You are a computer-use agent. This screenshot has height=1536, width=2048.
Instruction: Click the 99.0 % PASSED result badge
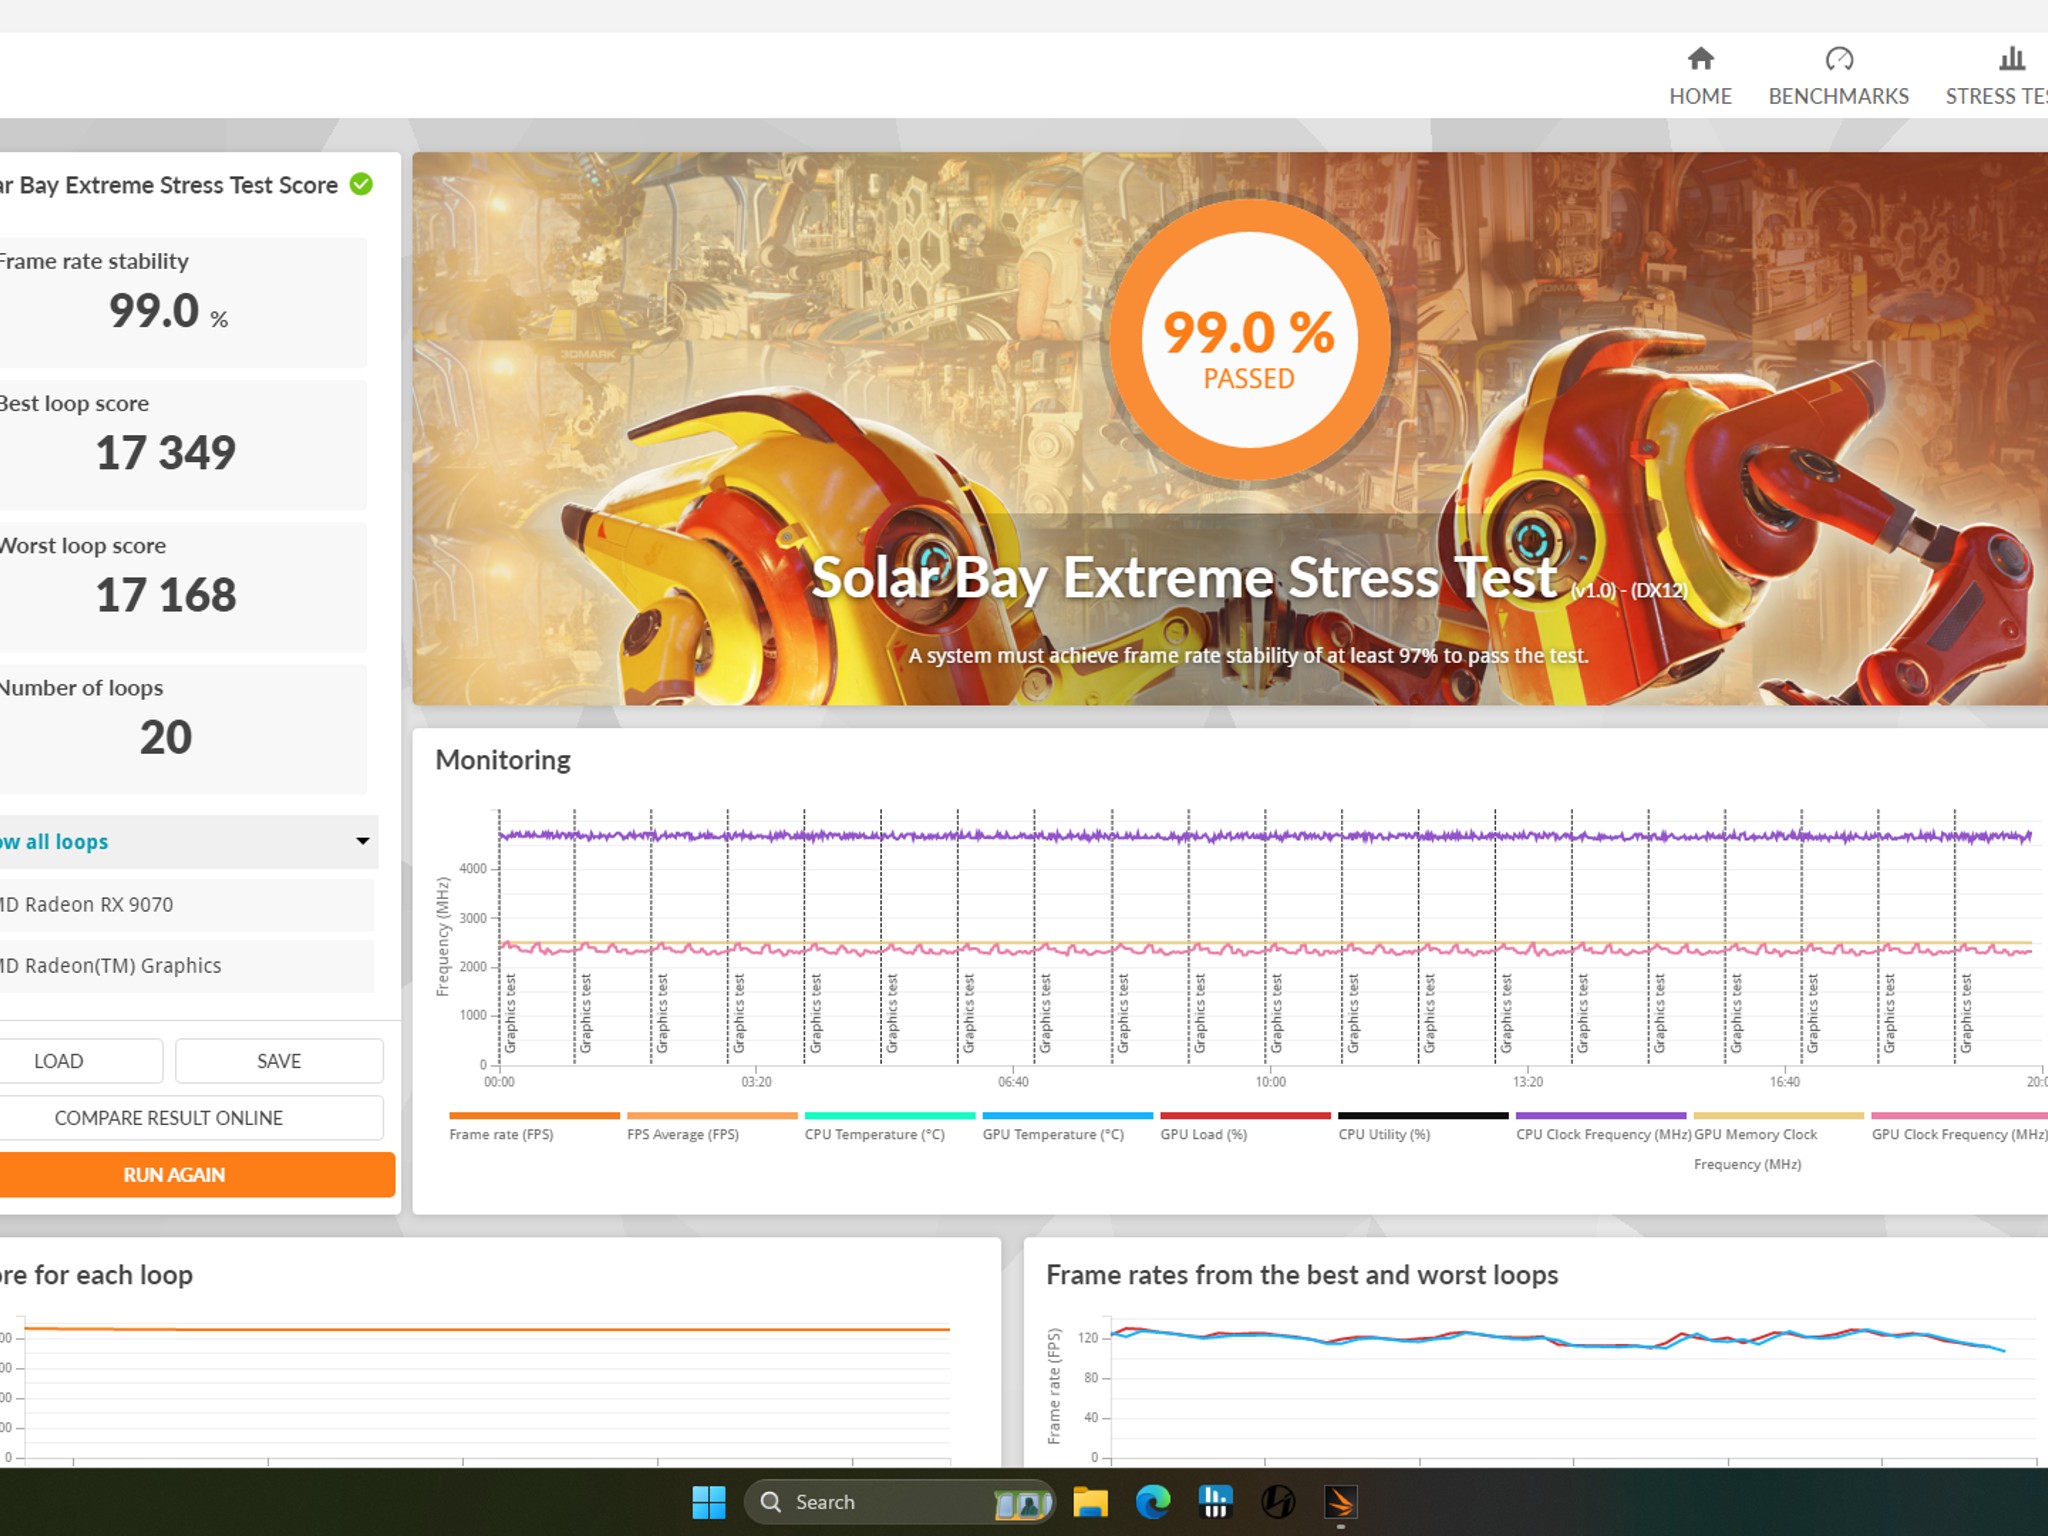point(1249,341)
